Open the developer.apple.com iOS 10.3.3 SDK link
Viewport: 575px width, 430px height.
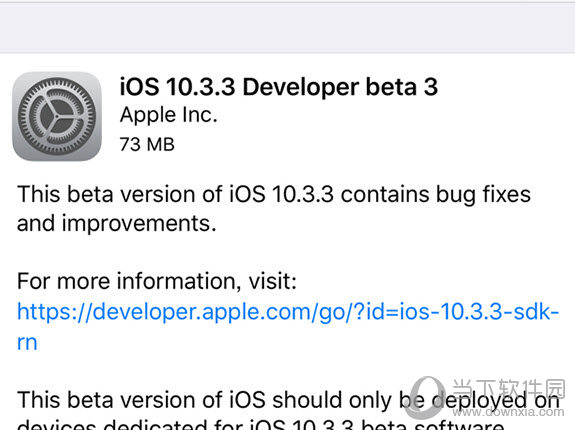click(288, 327)
